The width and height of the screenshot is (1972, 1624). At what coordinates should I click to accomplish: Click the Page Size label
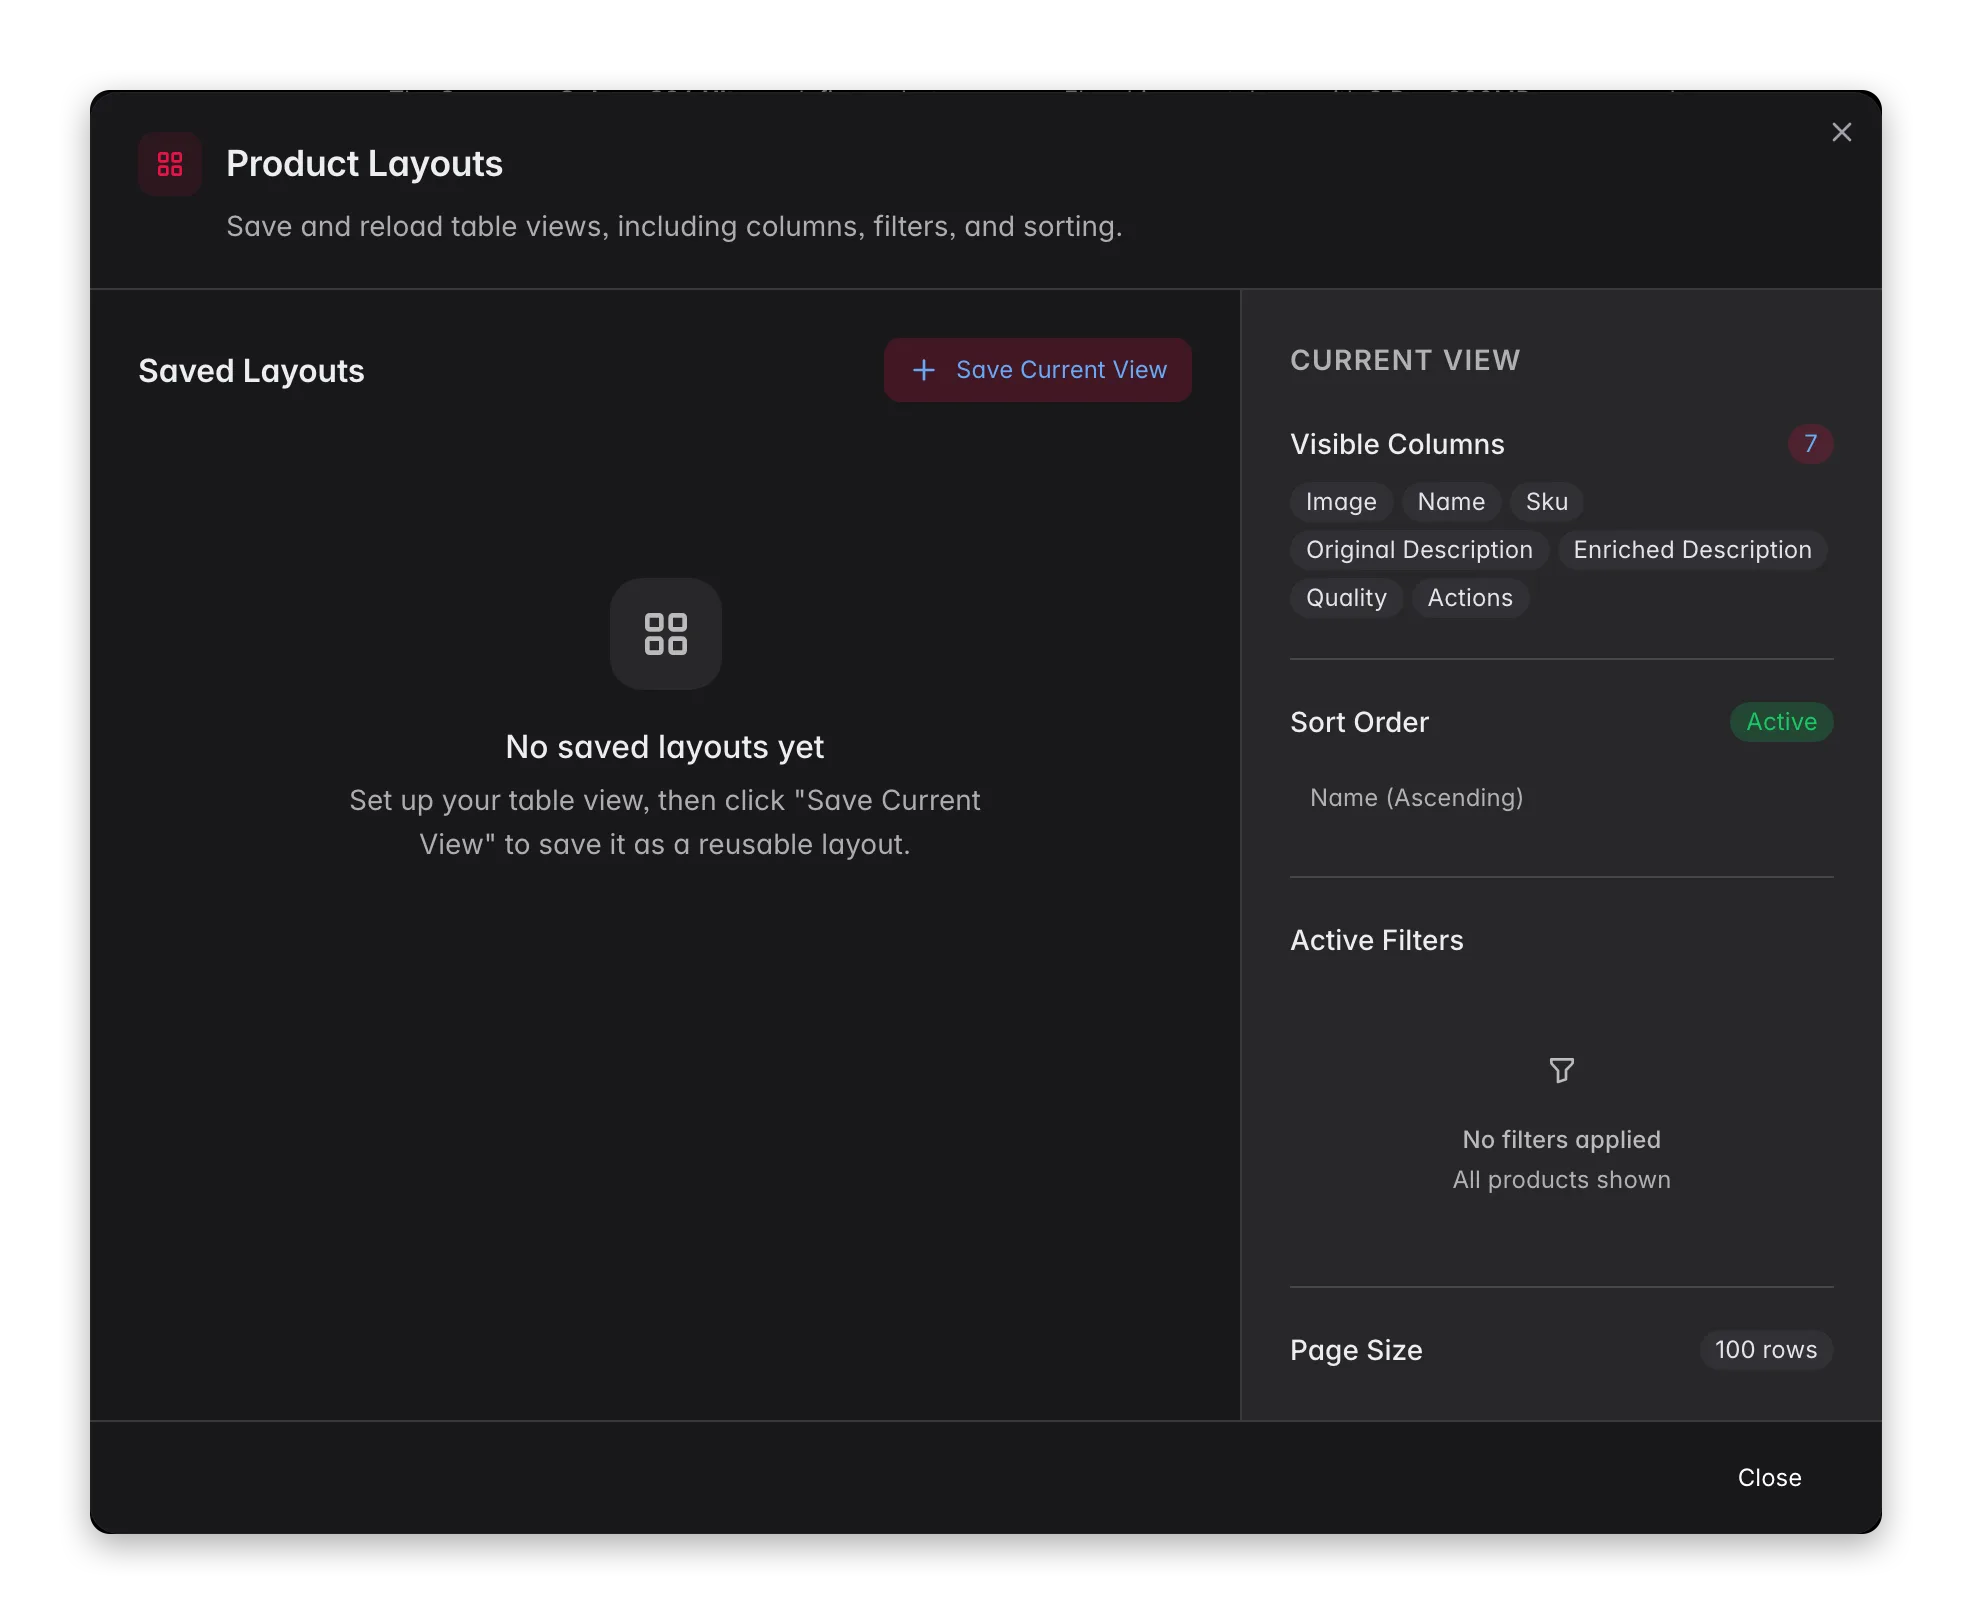pyautogui.click(x=1356, y=1350)
